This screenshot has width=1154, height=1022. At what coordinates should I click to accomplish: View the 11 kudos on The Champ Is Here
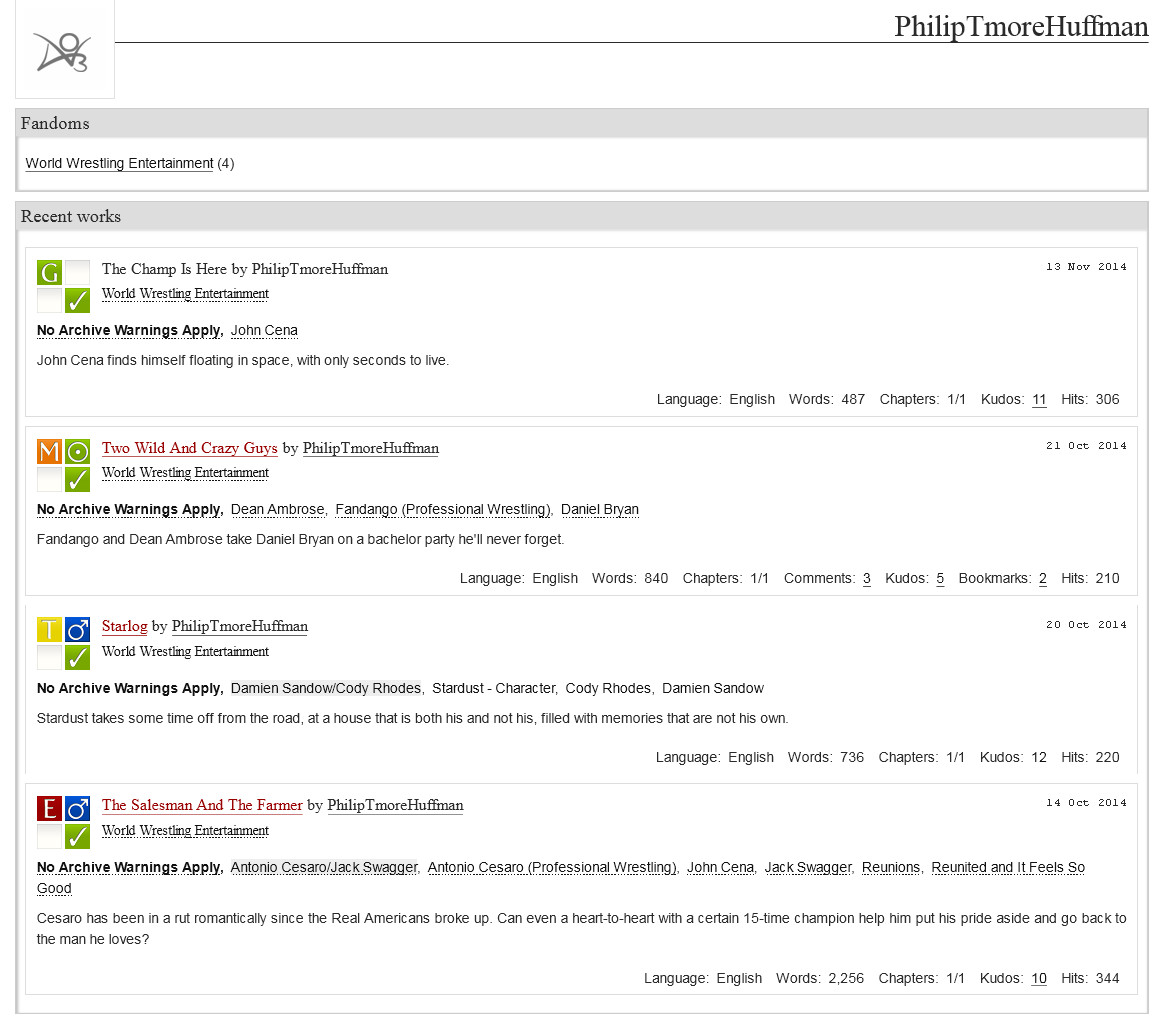tap(1039, 400)
